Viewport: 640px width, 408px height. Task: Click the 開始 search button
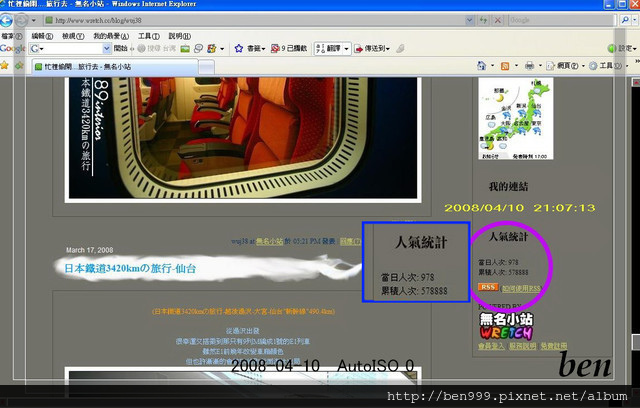pyautogui.click(x=120, y=49)
